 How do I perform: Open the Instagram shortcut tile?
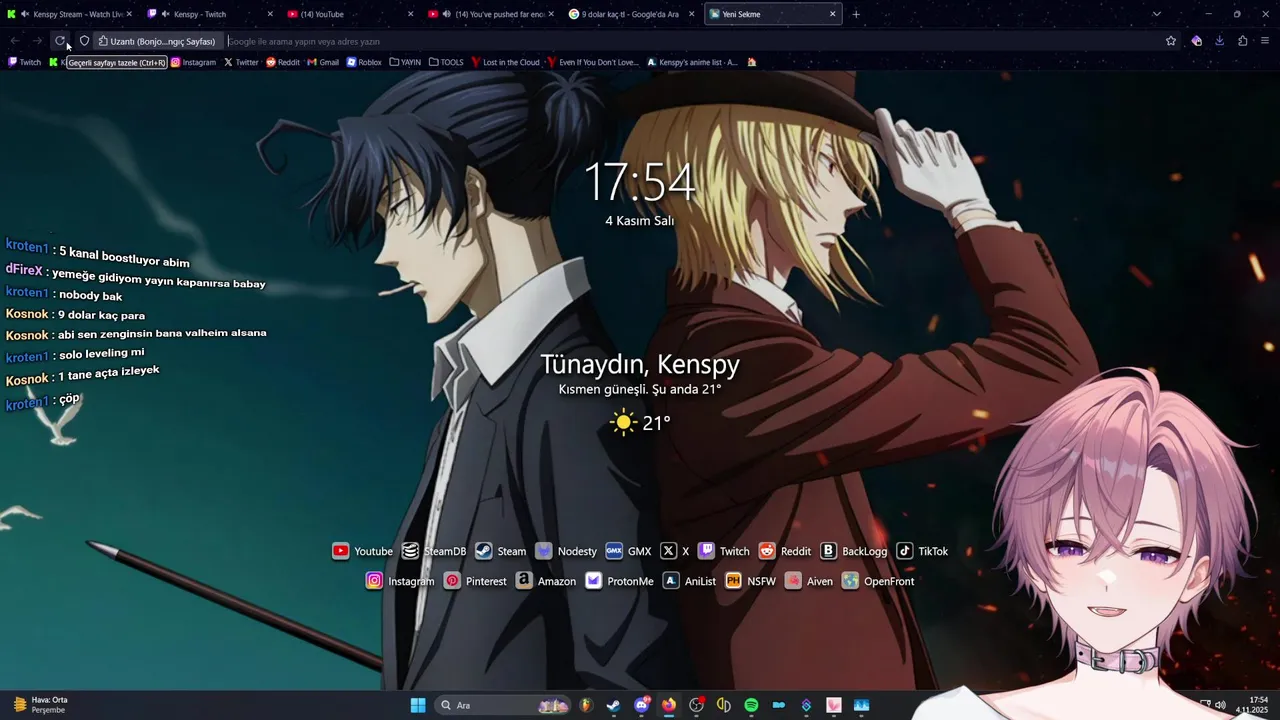[x=400, y=581]
